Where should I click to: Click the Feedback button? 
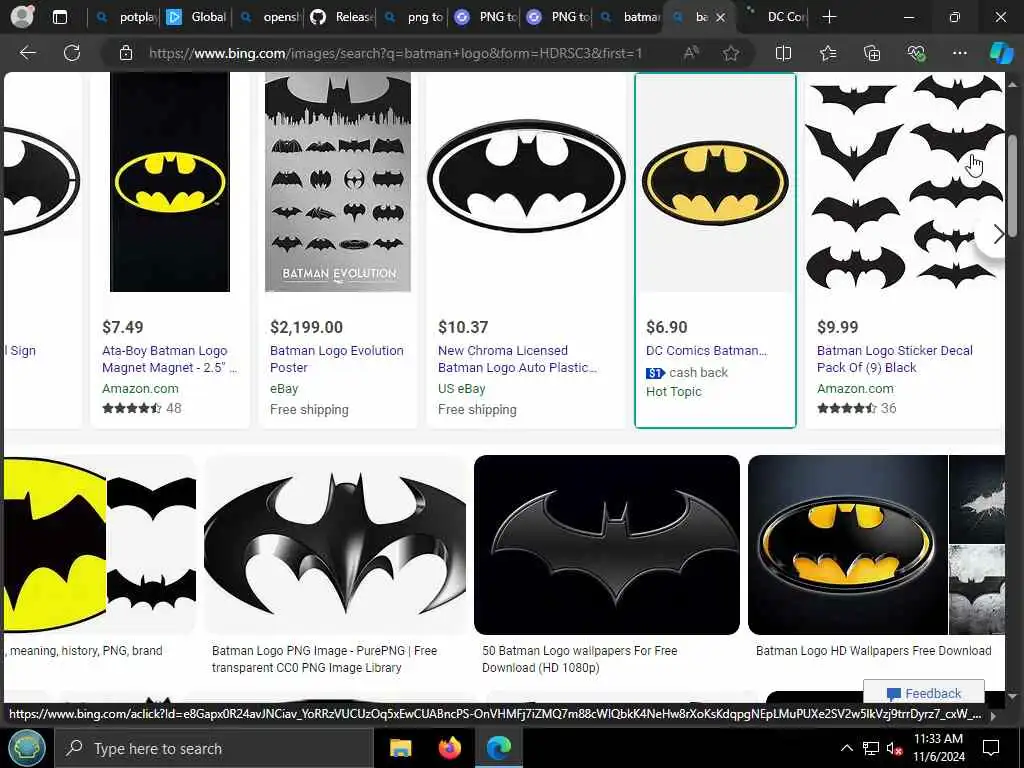tap(923, 693)
